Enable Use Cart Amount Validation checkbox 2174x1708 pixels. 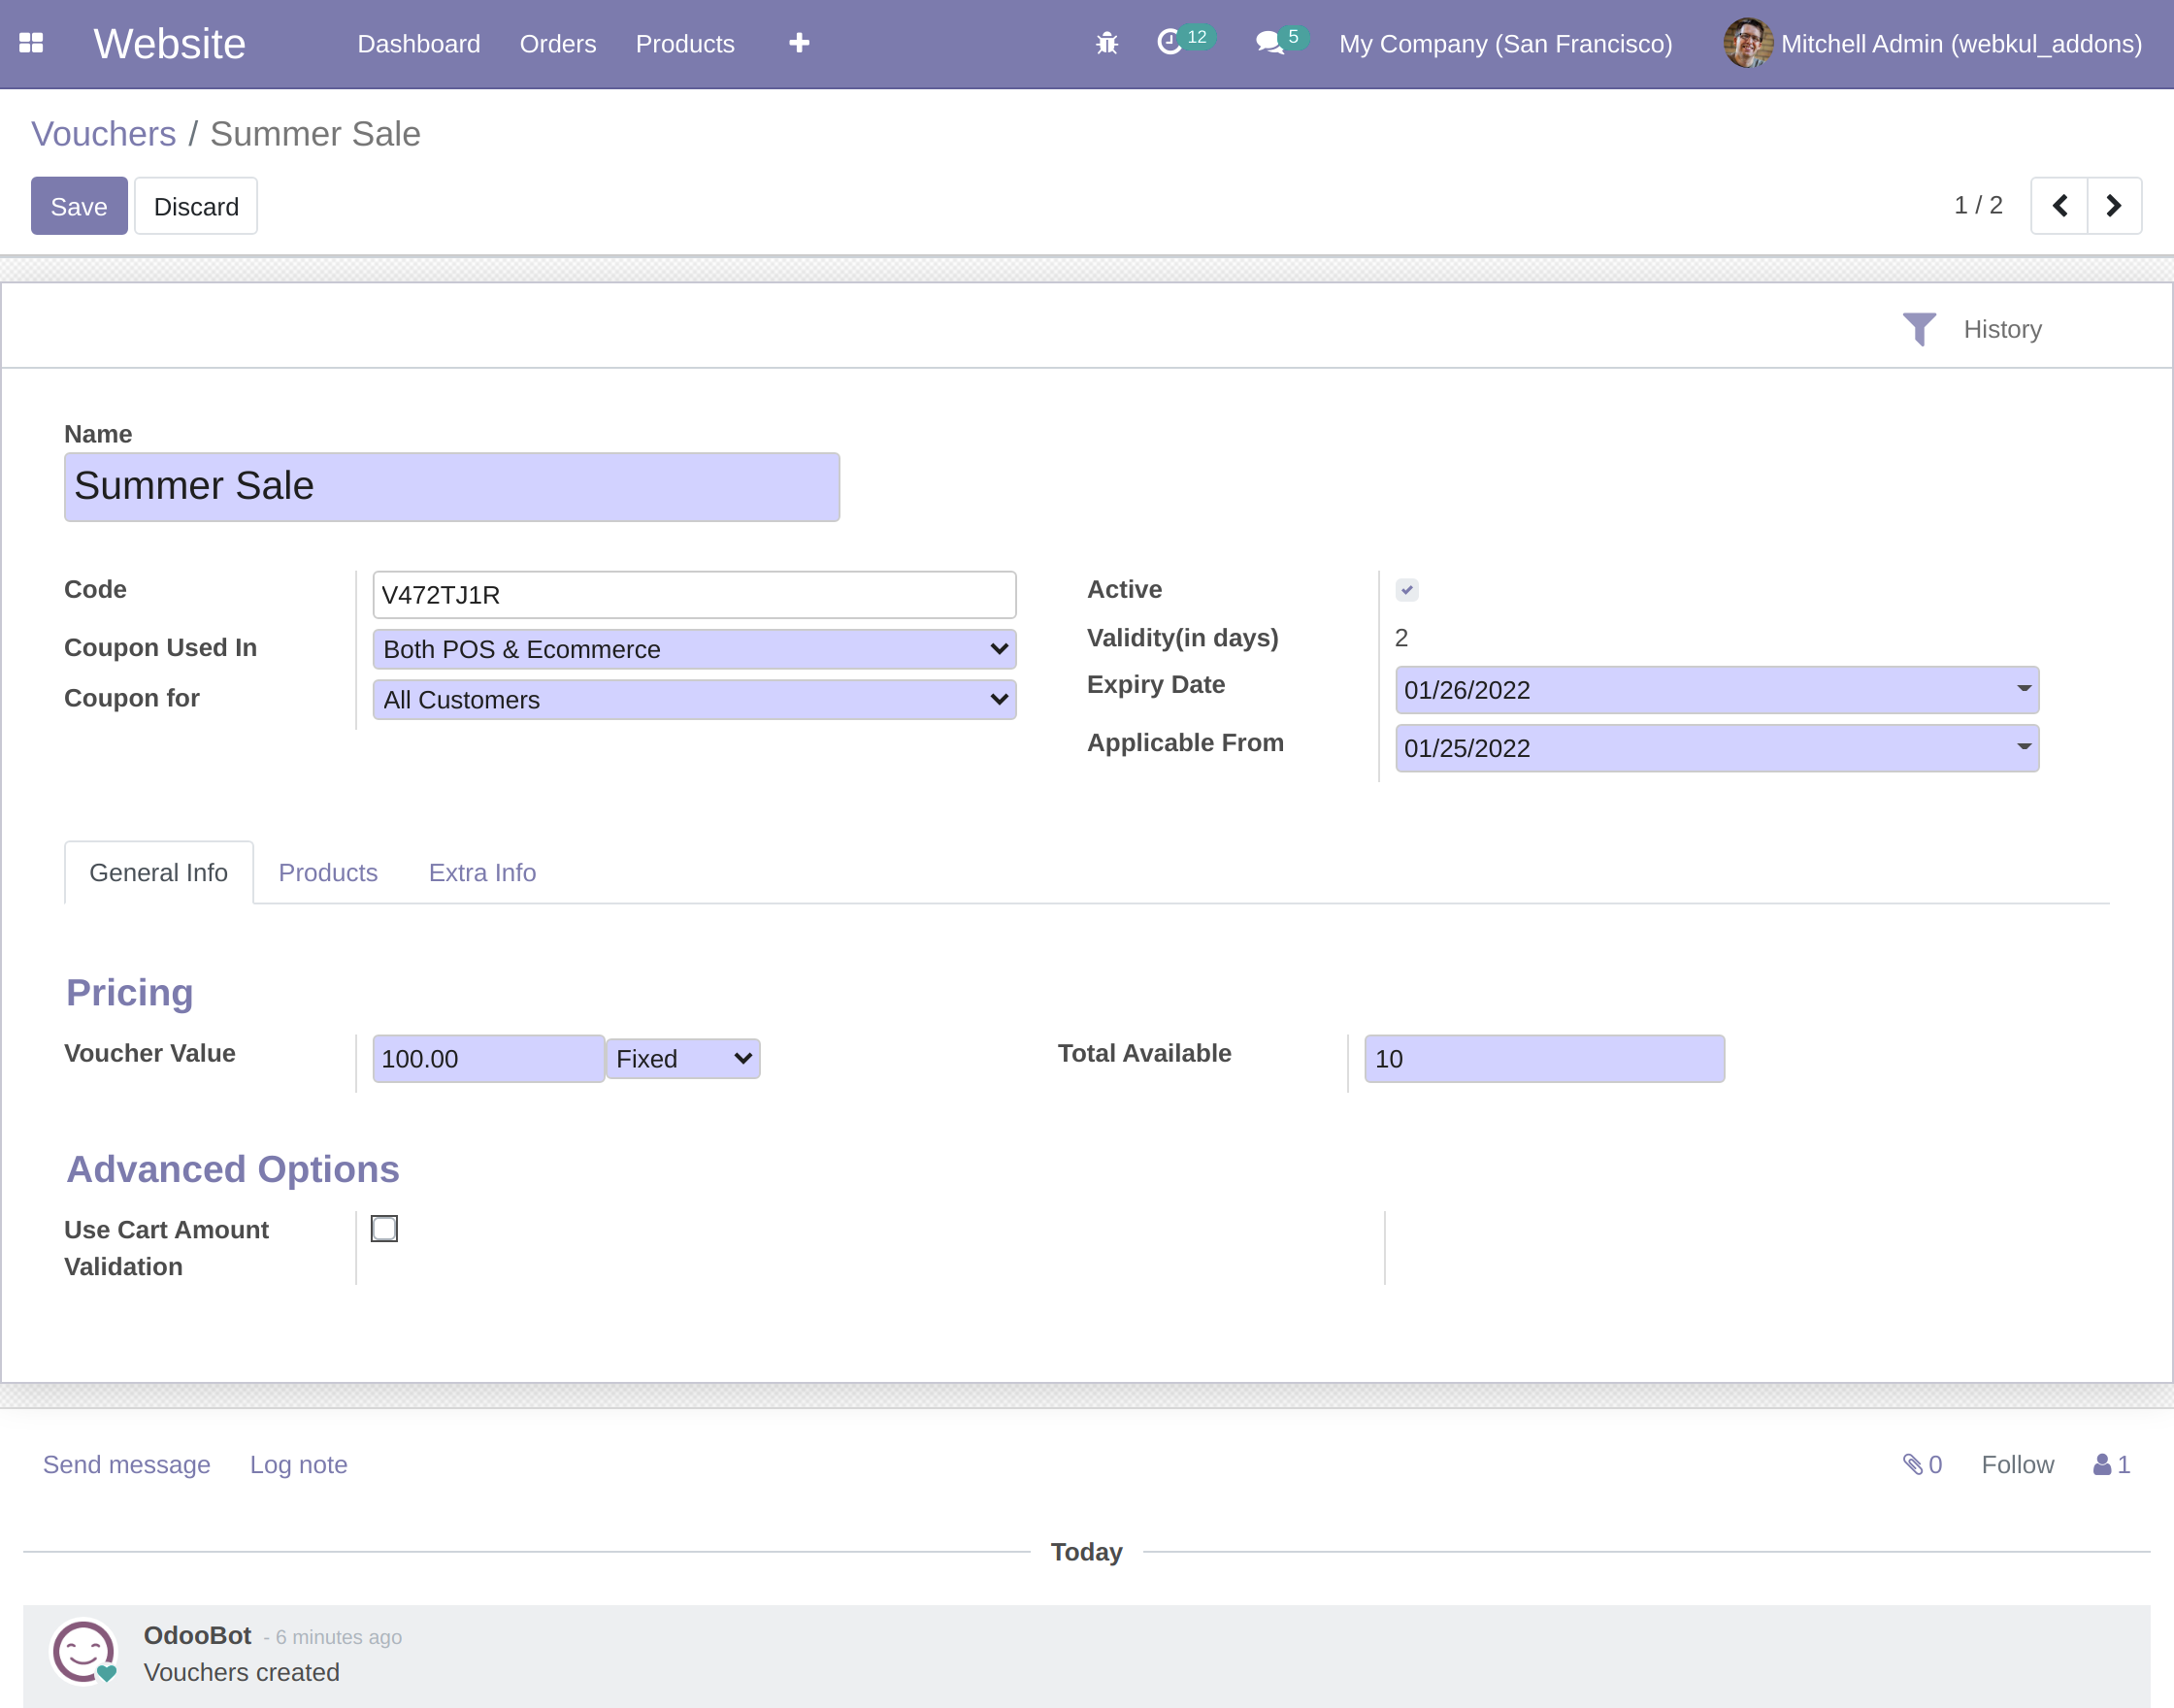[384, 1229]
